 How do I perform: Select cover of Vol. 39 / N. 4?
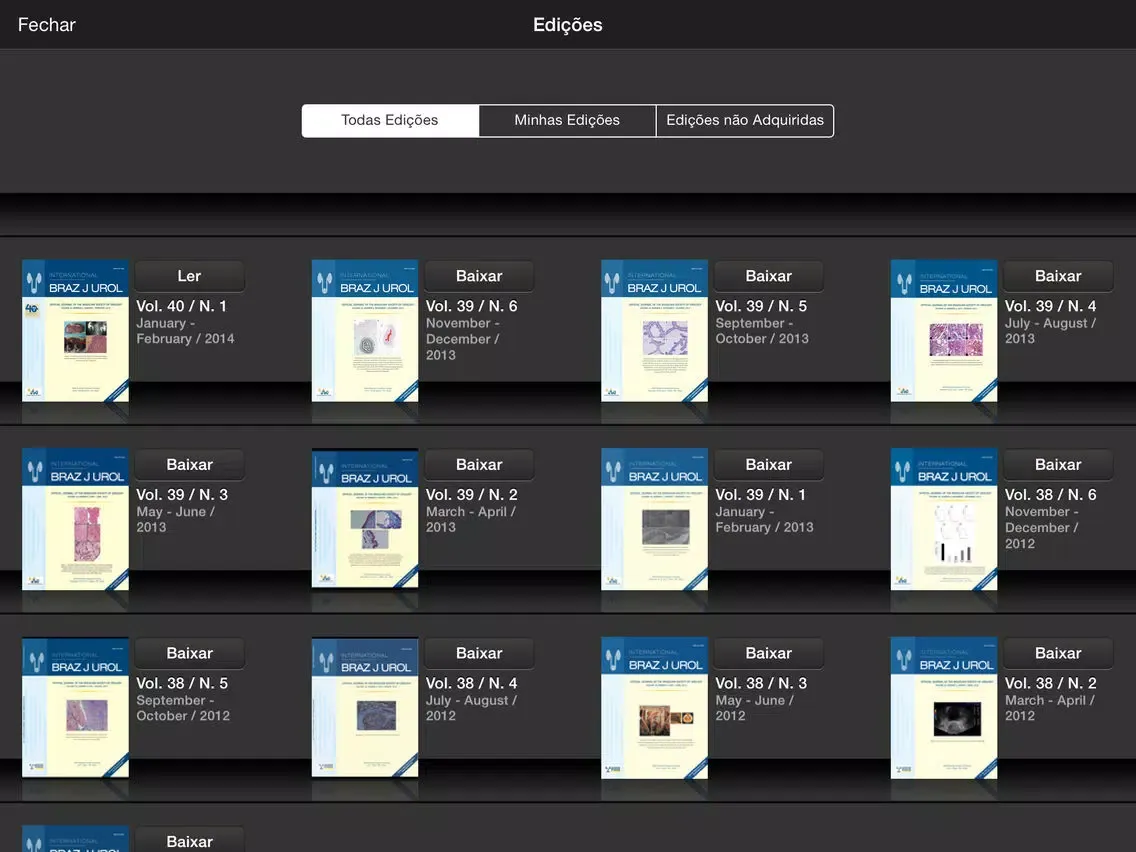coord(944,330)
